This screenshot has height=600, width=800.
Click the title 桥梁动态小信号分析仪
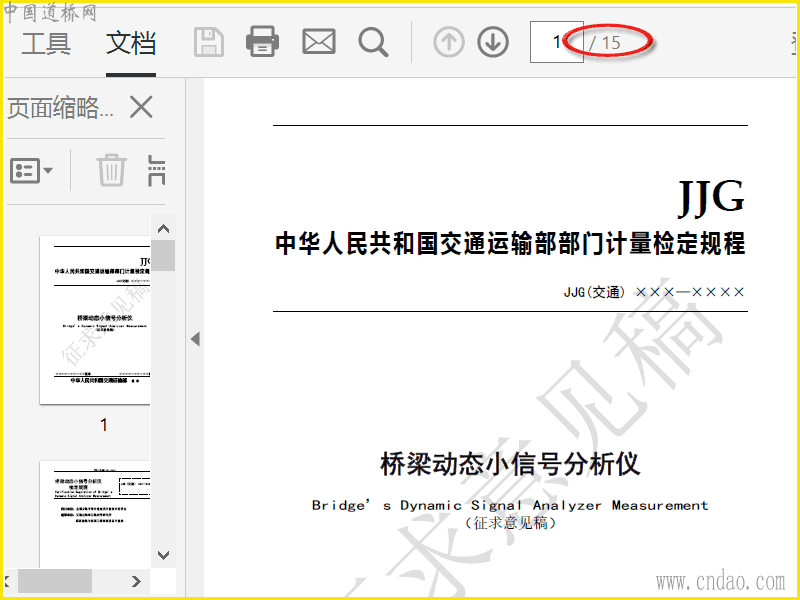[510, 464]
